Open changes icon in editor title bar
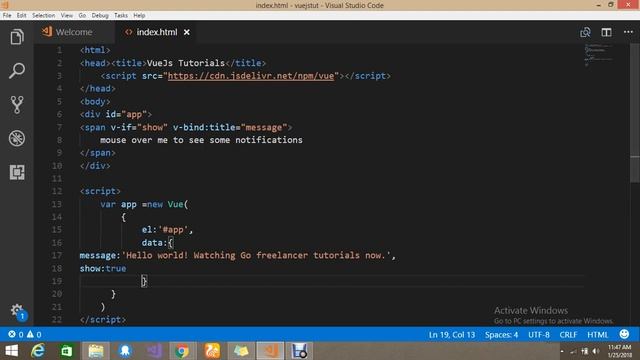The height and width of the screenshot is (360, 640). click(x=585, y=32)
